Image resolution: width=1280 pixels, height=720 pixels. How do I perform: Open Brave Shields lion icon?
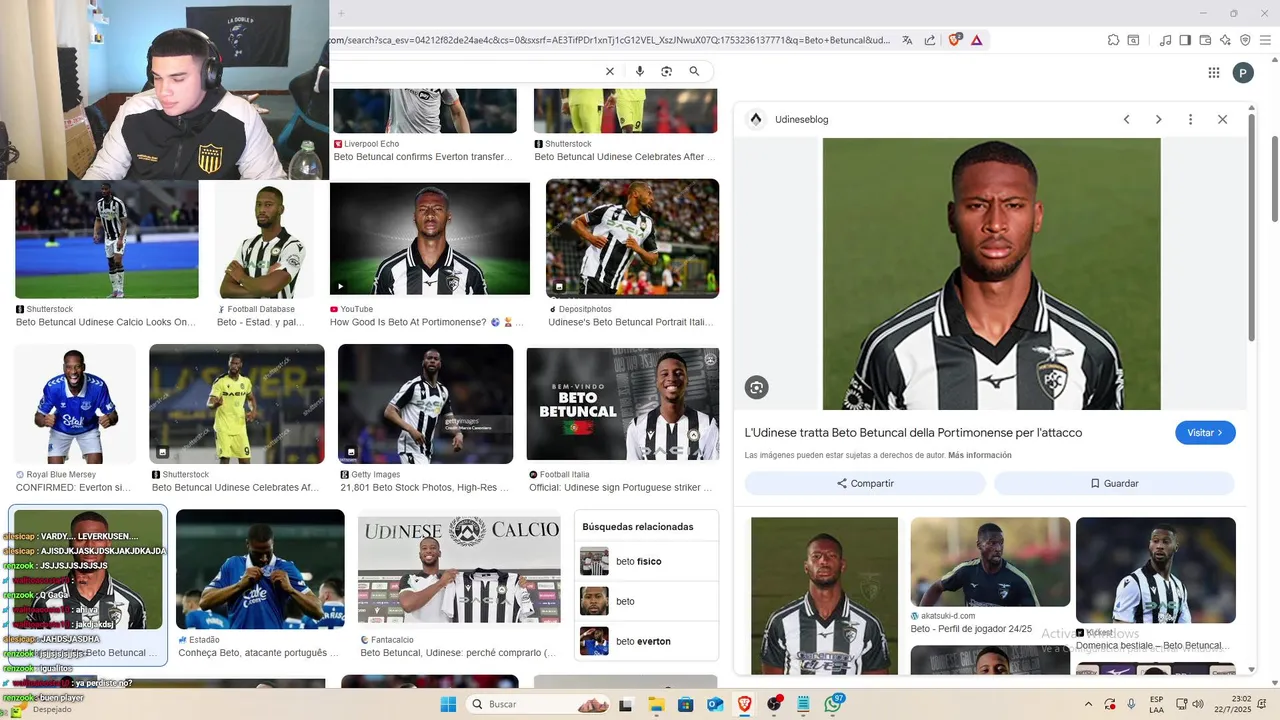pos(954,40)
